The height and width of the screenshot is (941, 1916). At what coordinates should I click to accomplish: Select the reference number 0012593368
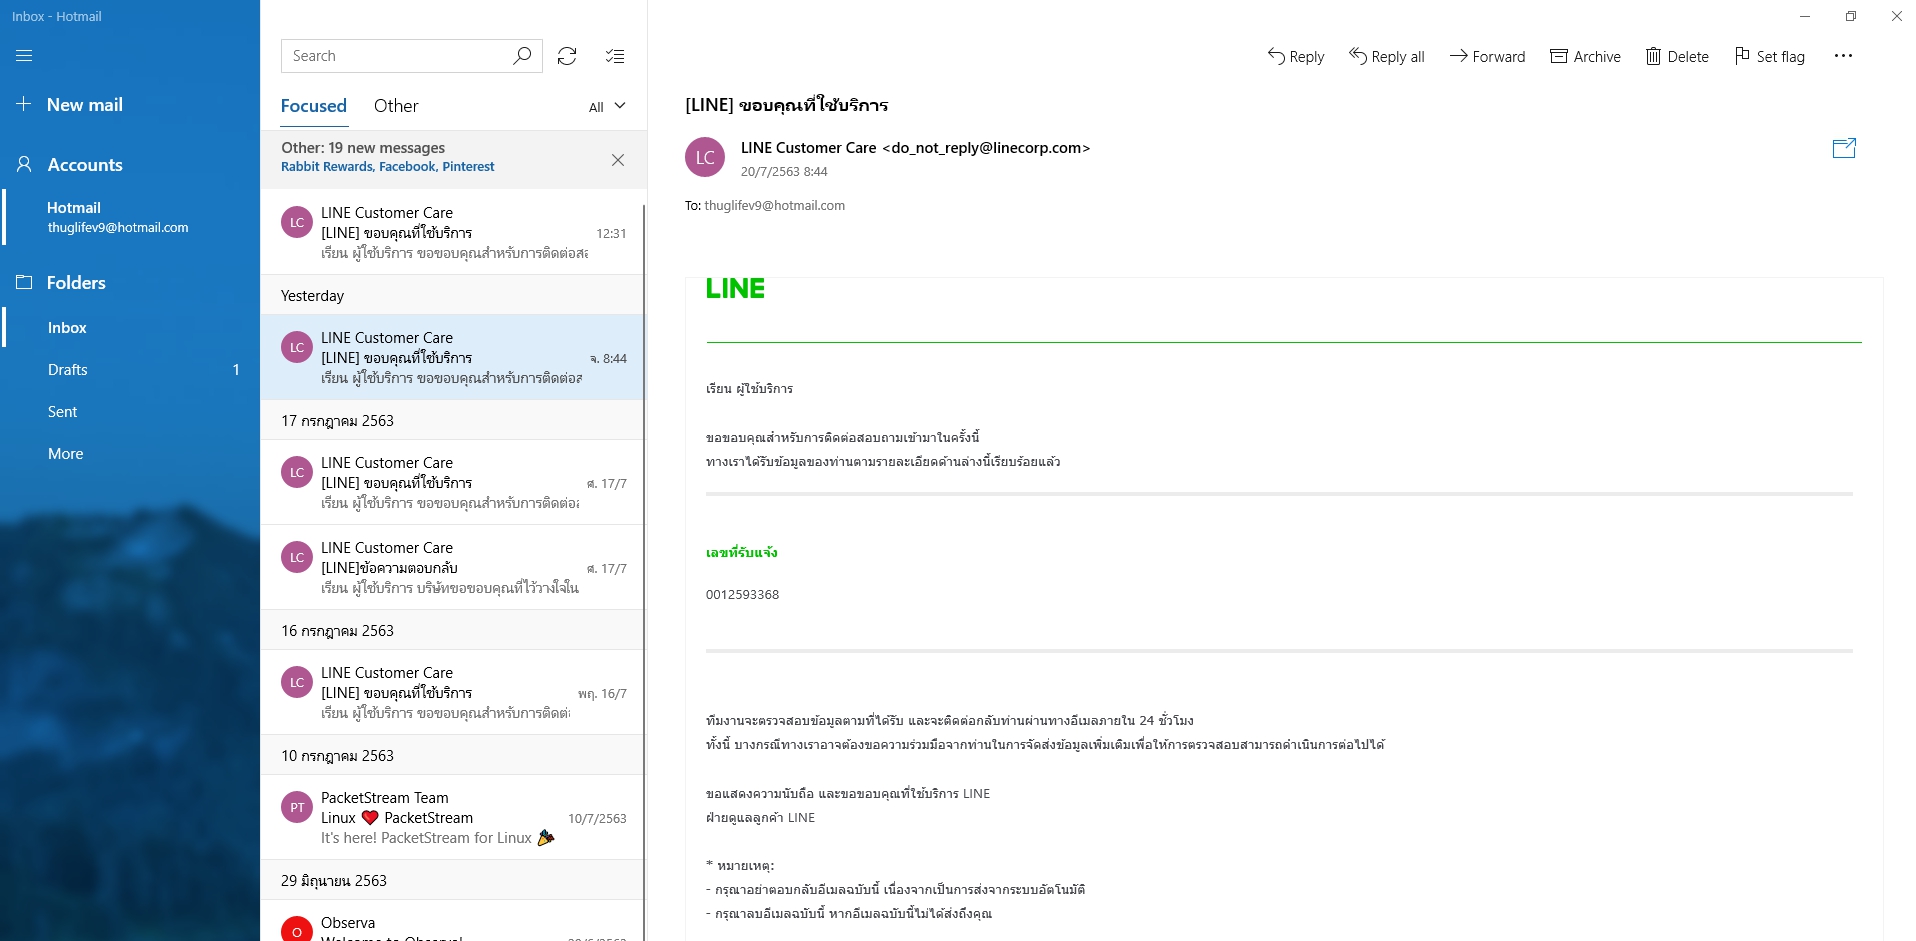(x=742, y=595)
